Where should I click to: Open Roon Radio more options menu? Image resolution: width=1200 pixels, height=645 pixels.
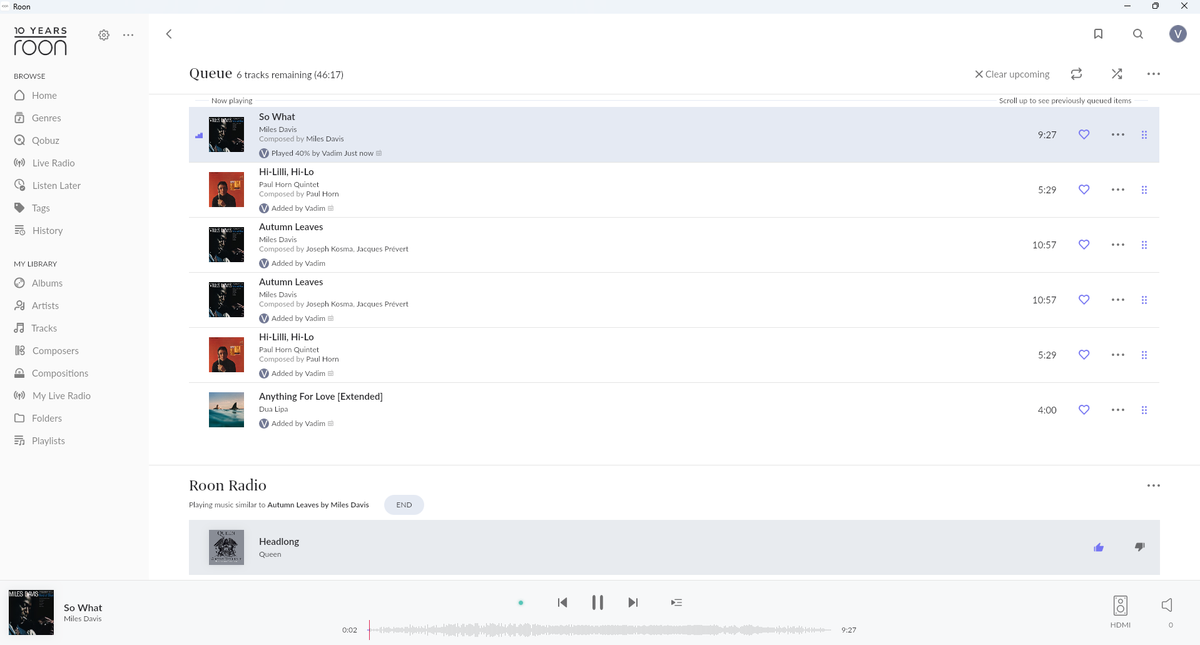[x=1153, y=486]
